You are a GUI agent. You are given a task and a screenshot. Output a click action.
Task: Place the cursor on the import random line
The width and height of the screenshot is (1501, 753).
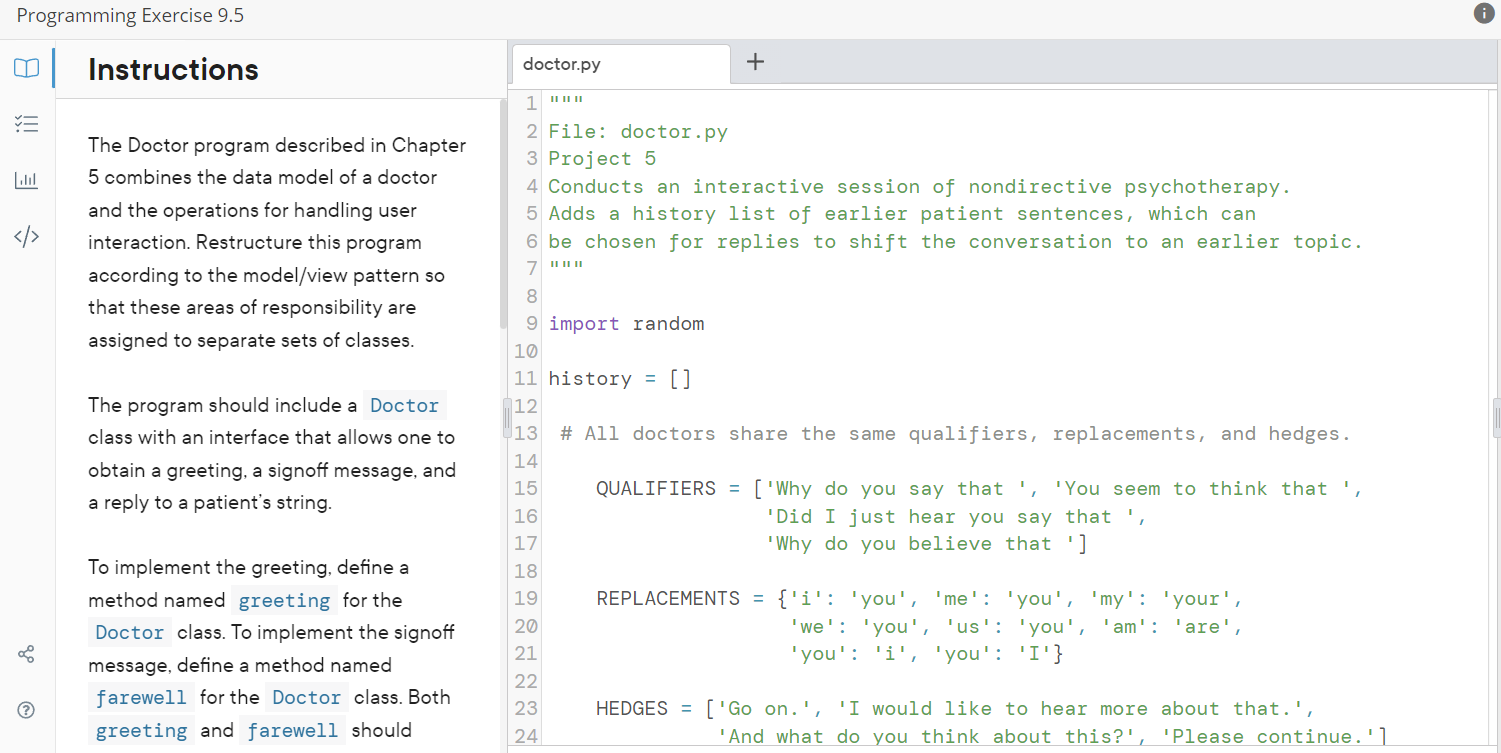[625, 323]
